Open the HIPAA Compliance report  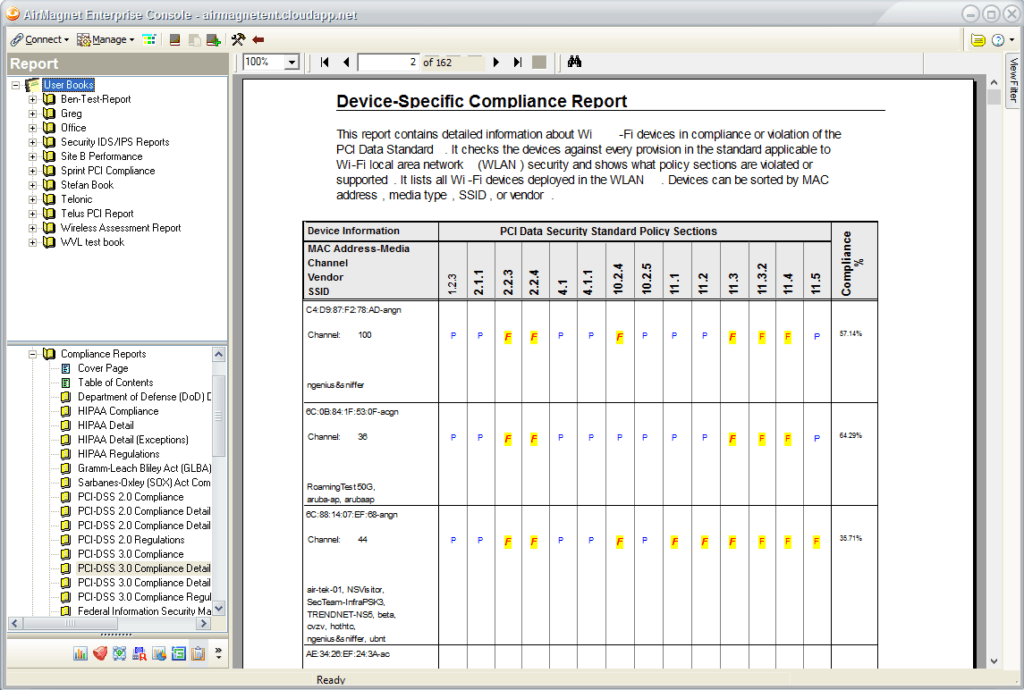118,412
